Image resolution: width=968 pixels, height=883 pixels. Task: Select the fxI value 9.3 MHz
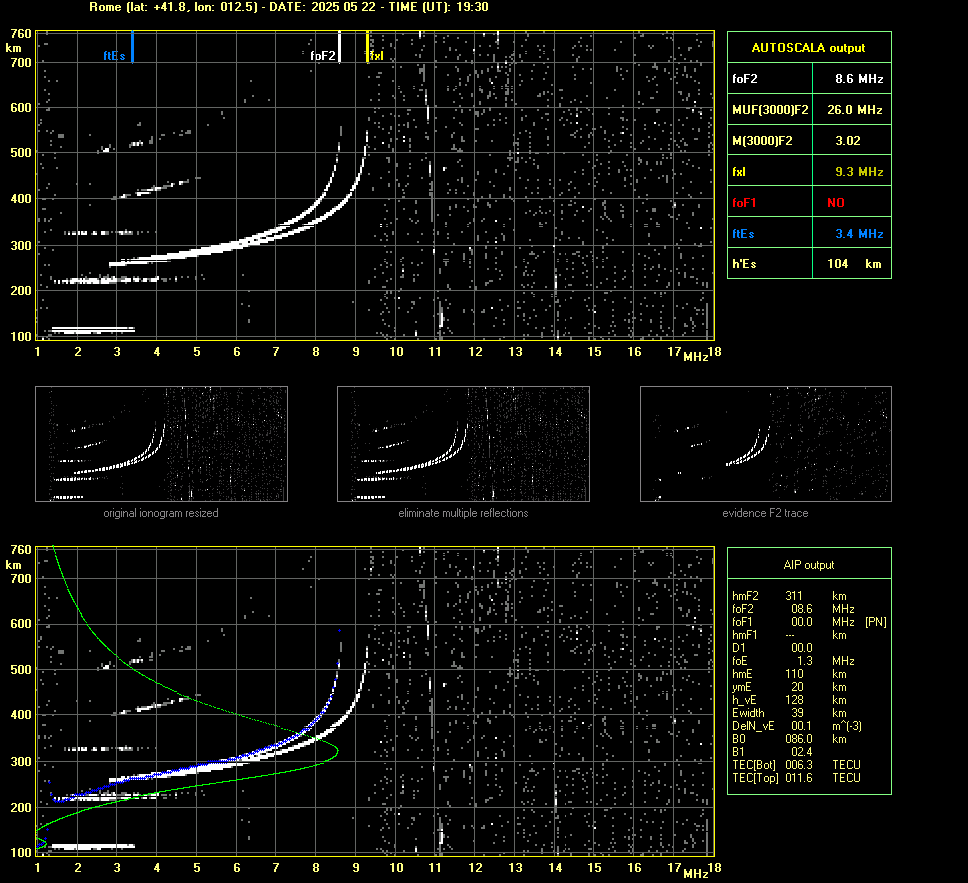click(x=859, y=172)
